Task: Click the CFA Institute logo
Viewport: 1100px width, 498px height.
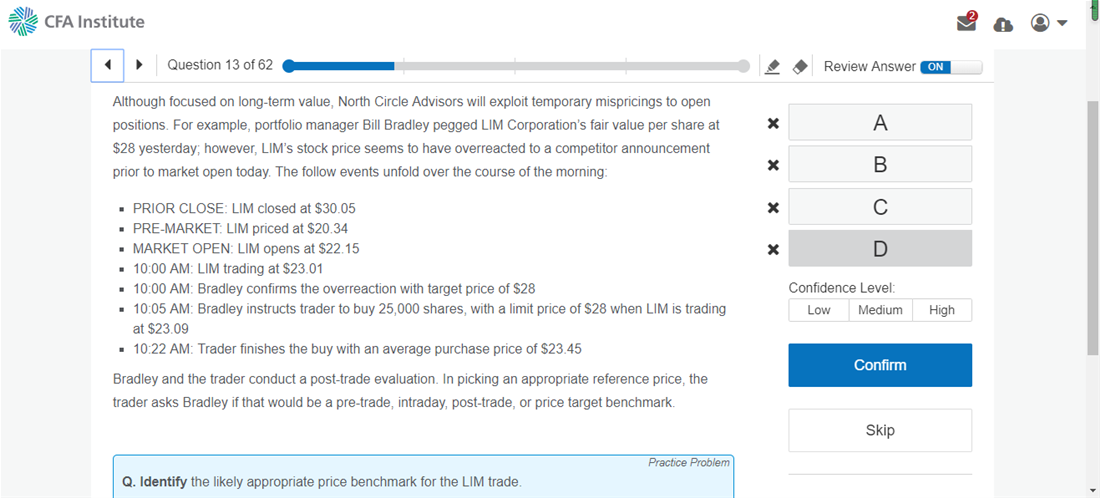Action: (x=77, y=21)
